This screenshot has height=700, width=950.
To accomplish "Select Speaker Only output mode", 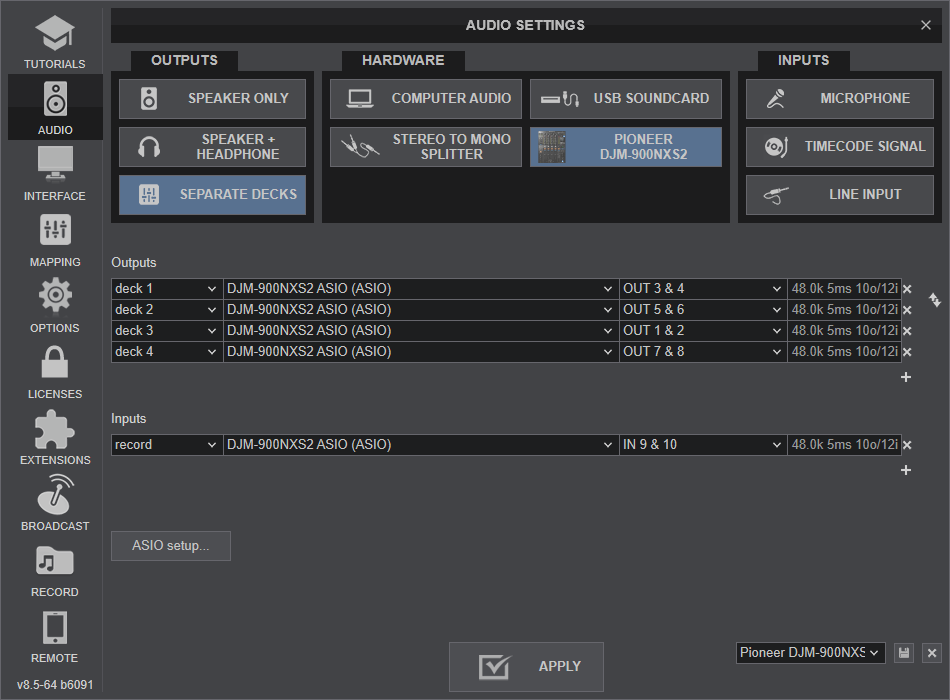I will pos(212,99).
